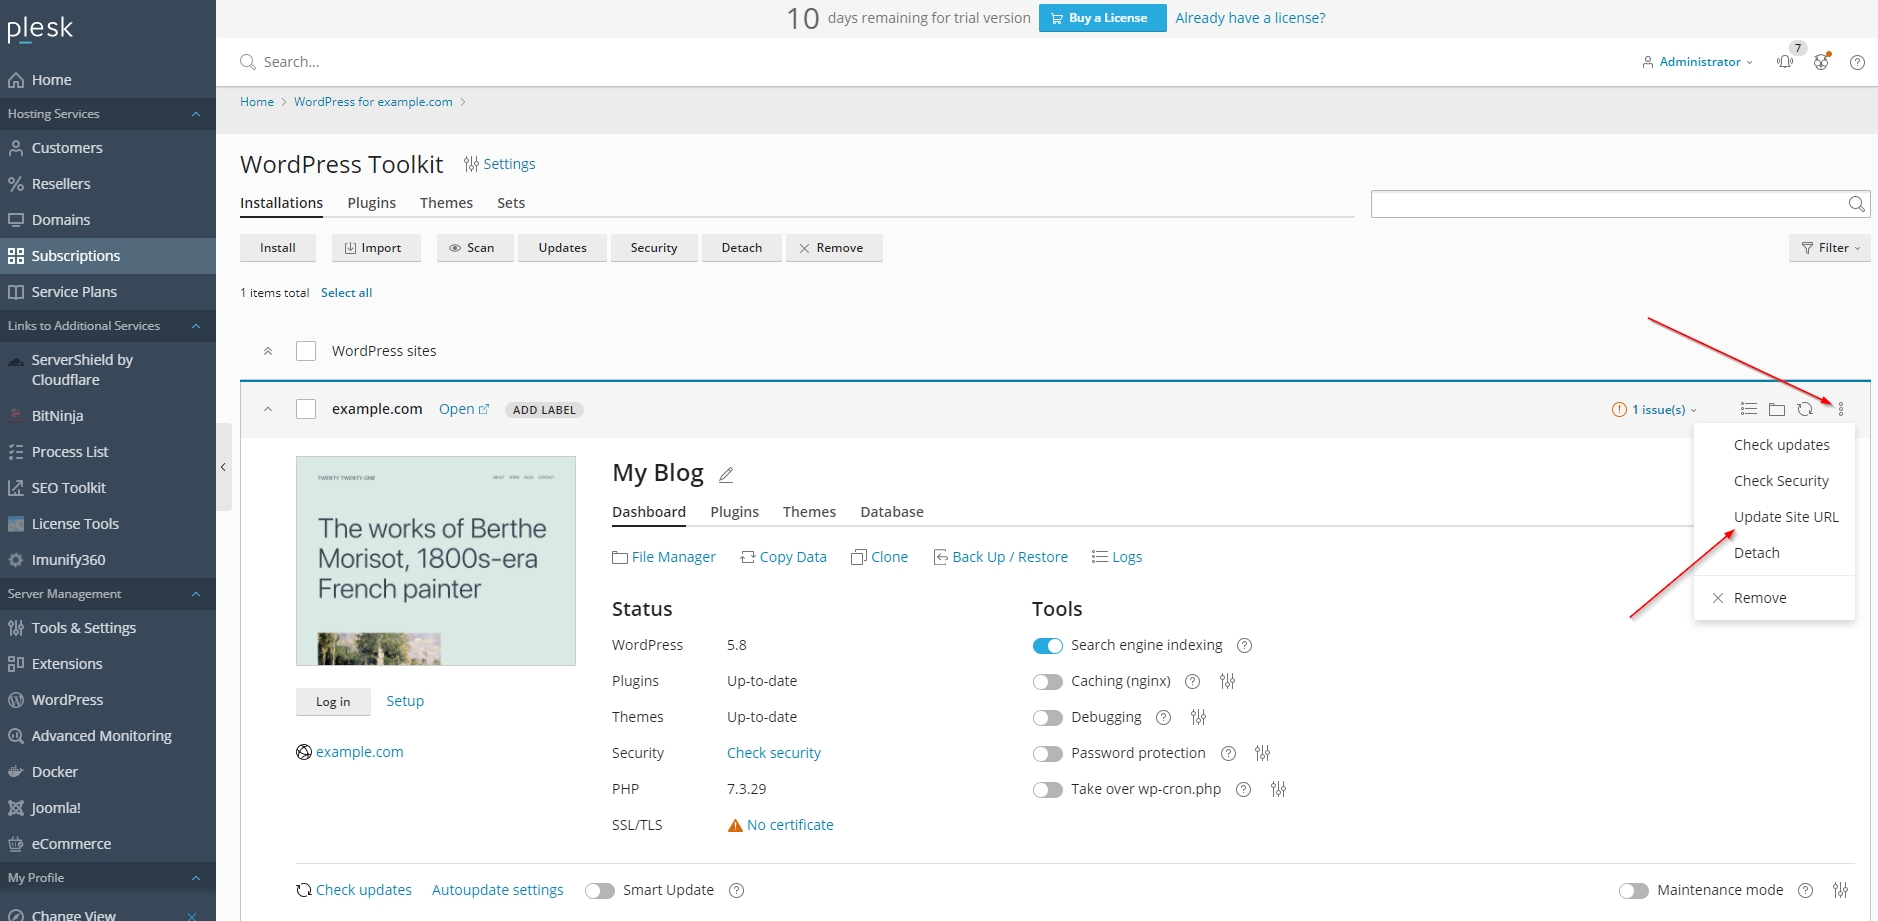The image size is (1878, 921).
Task: Open help for Caching (nginx)
Action: [x=1193, y=681]
